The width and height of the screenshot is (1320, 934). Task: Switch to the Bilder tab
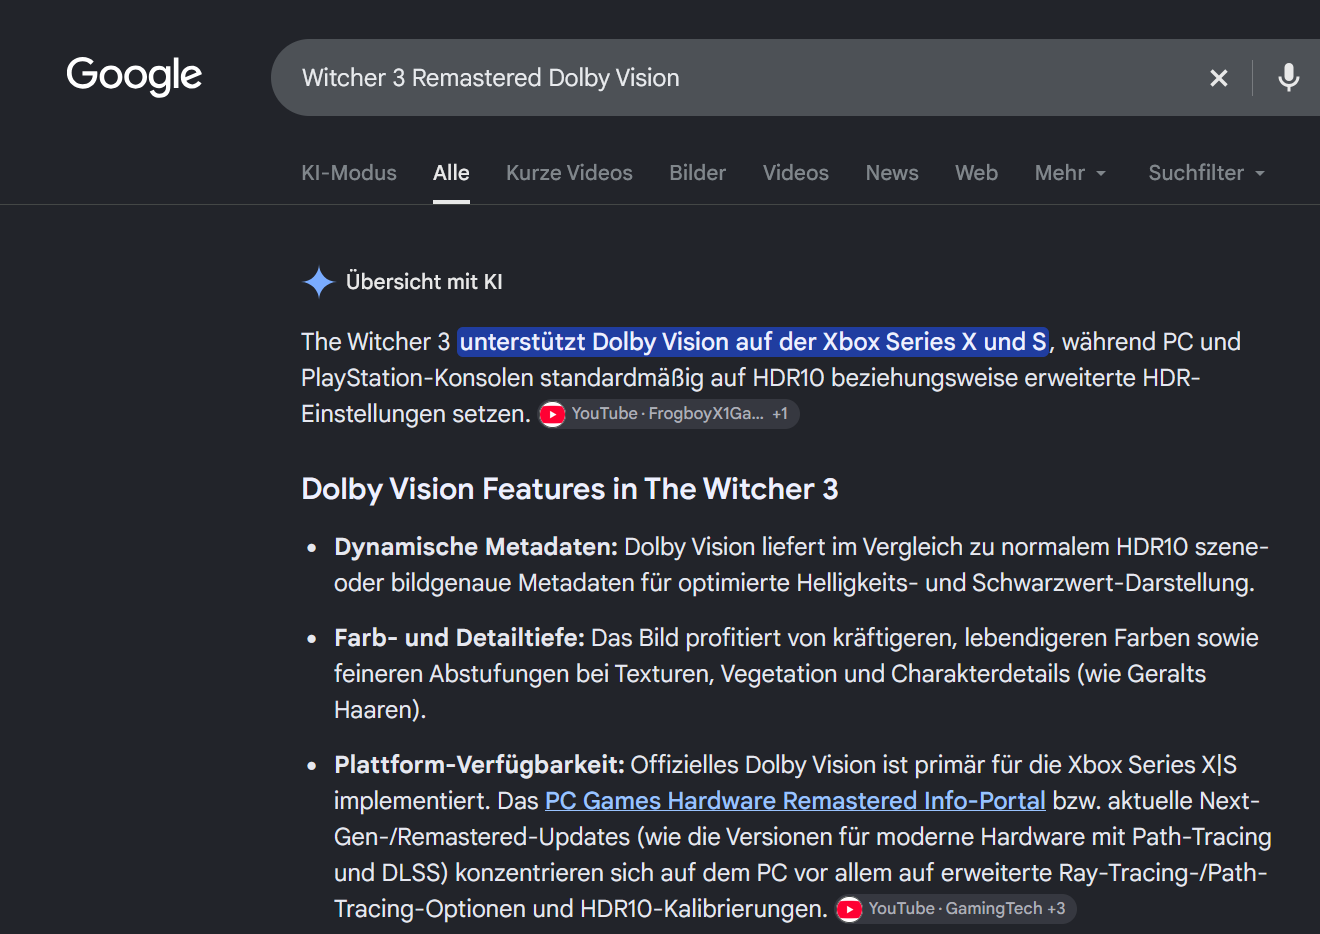(697, 173)
